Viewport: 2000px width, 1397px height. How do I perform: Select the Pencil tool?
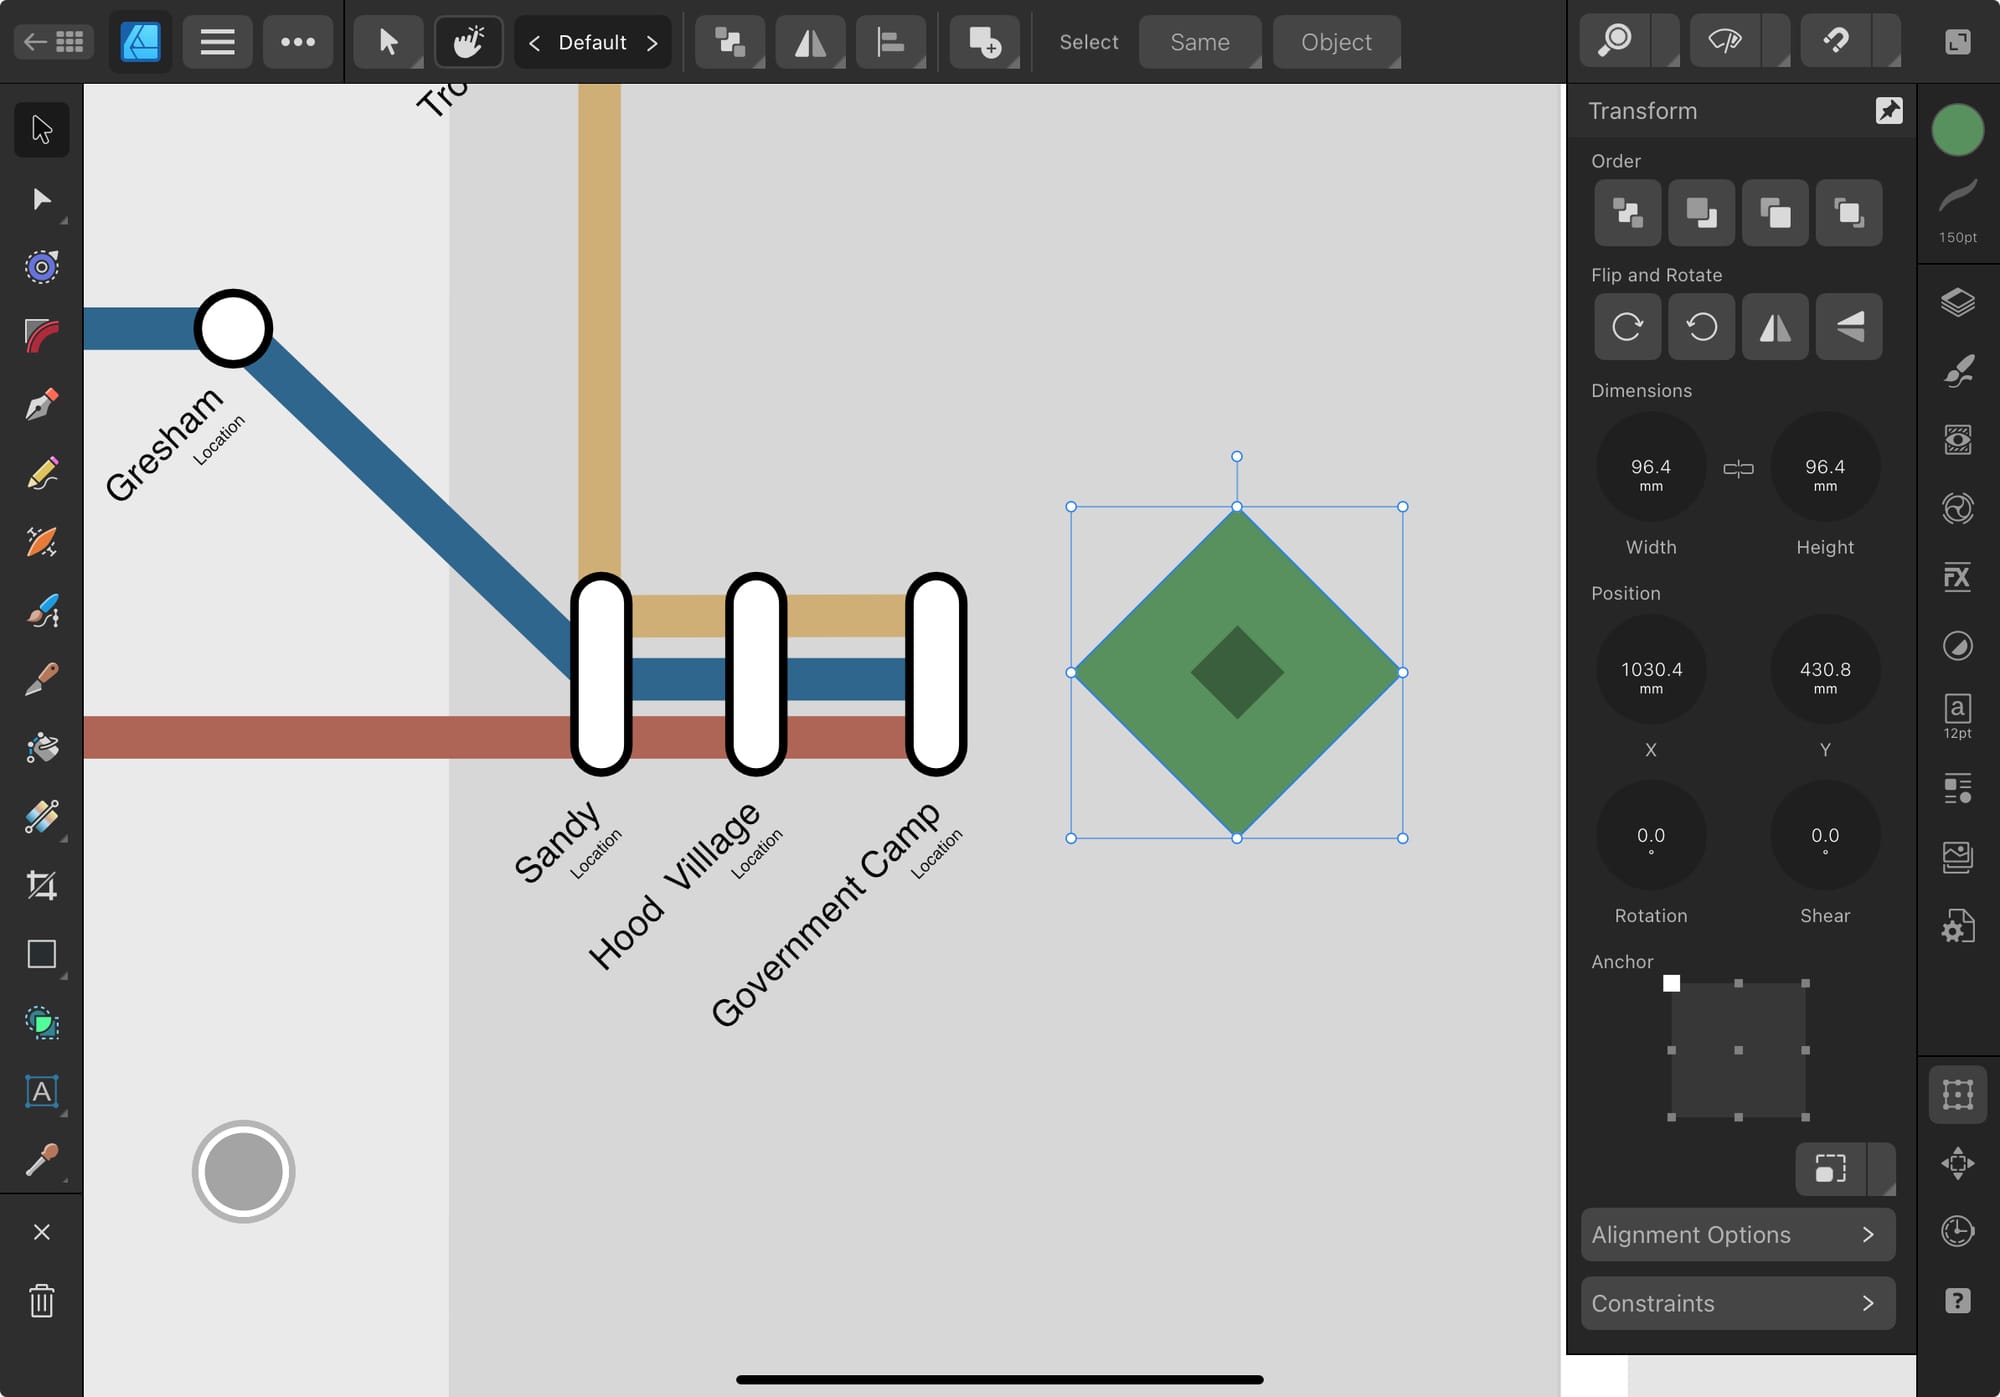click(41, 474)
